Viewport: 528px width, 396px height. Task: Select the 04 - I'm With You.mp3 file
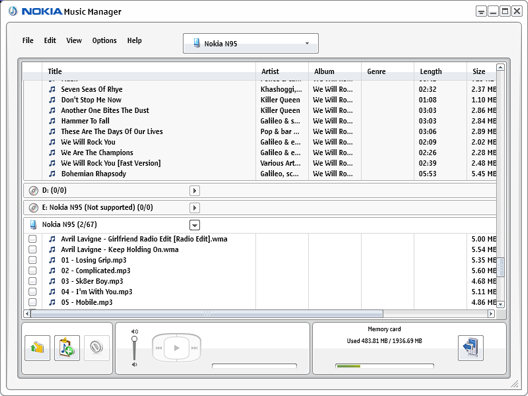(x=260, y=292)
